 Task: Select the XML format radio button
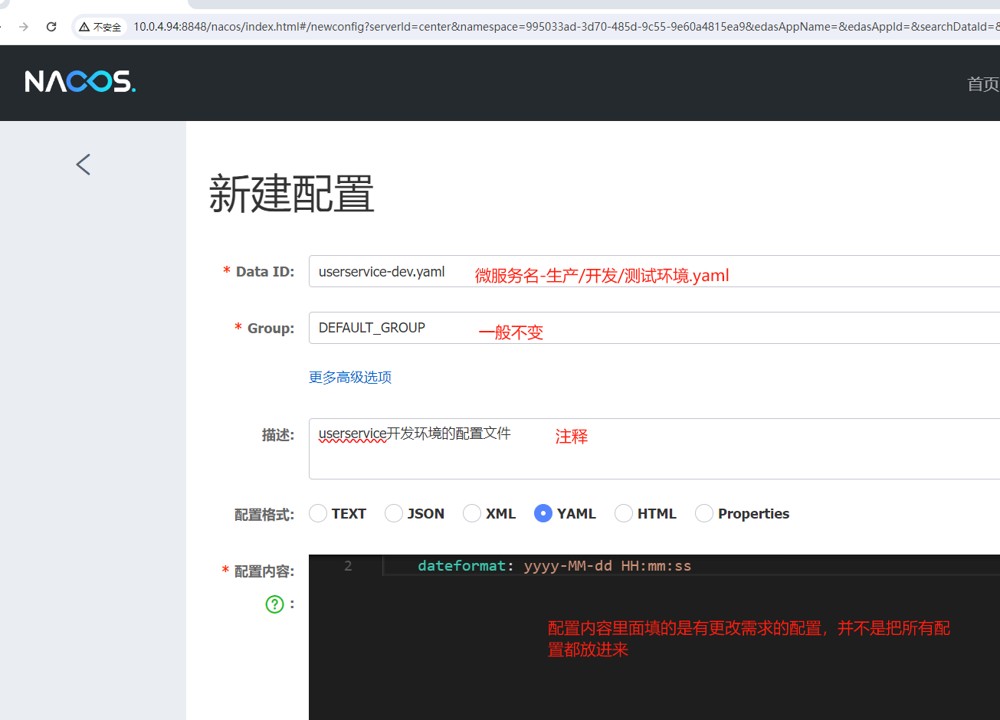[472, 513]
